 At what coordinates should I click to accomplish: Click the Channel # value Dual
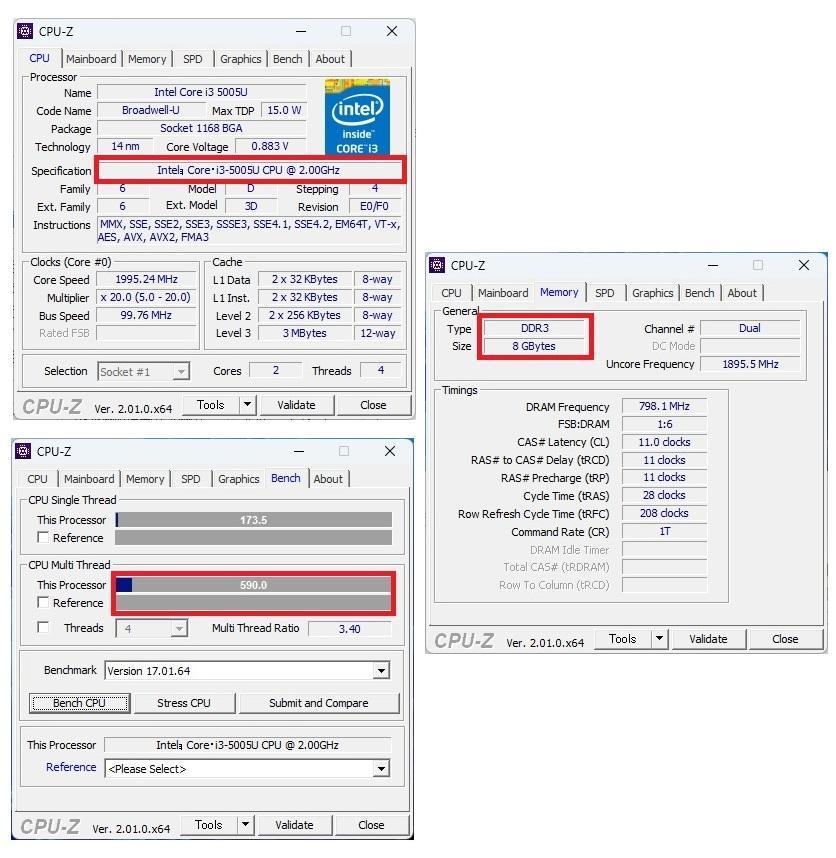750,328
